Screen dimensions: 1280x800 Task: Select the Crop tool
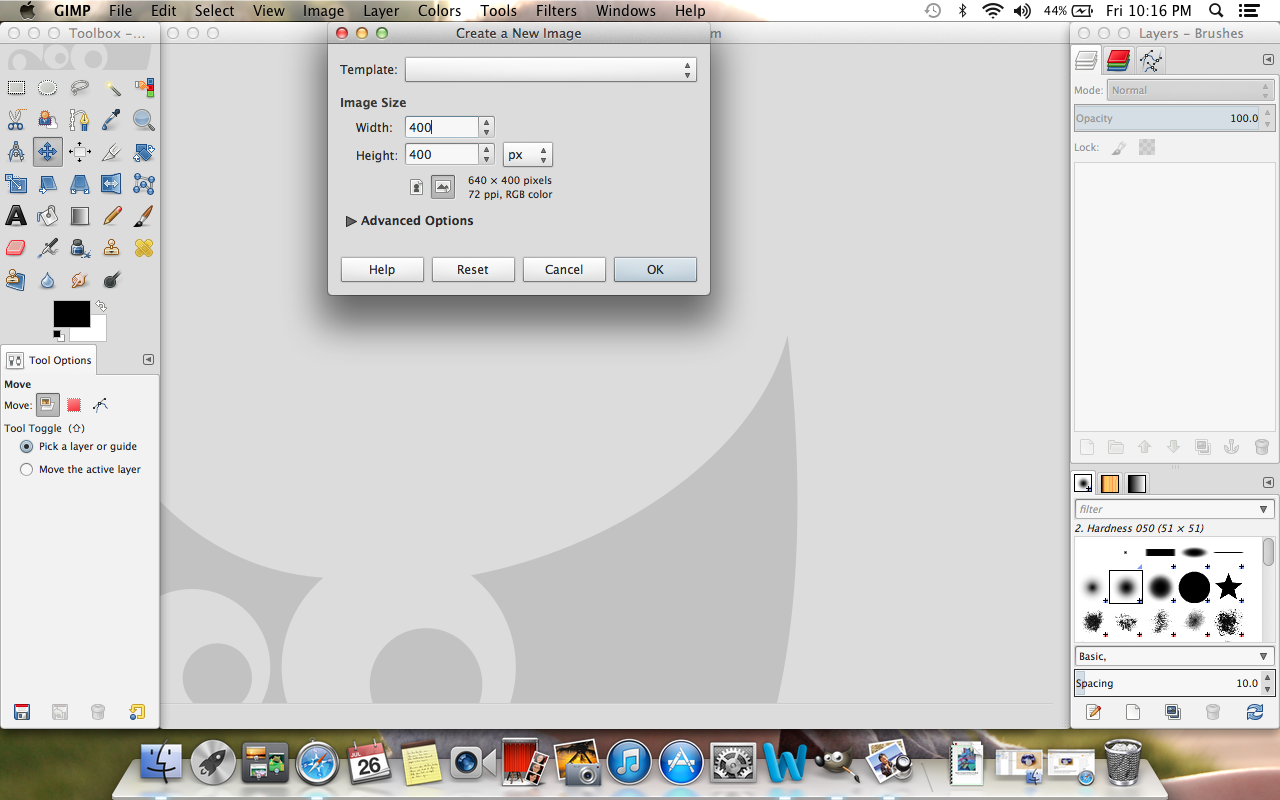(112, 152)
